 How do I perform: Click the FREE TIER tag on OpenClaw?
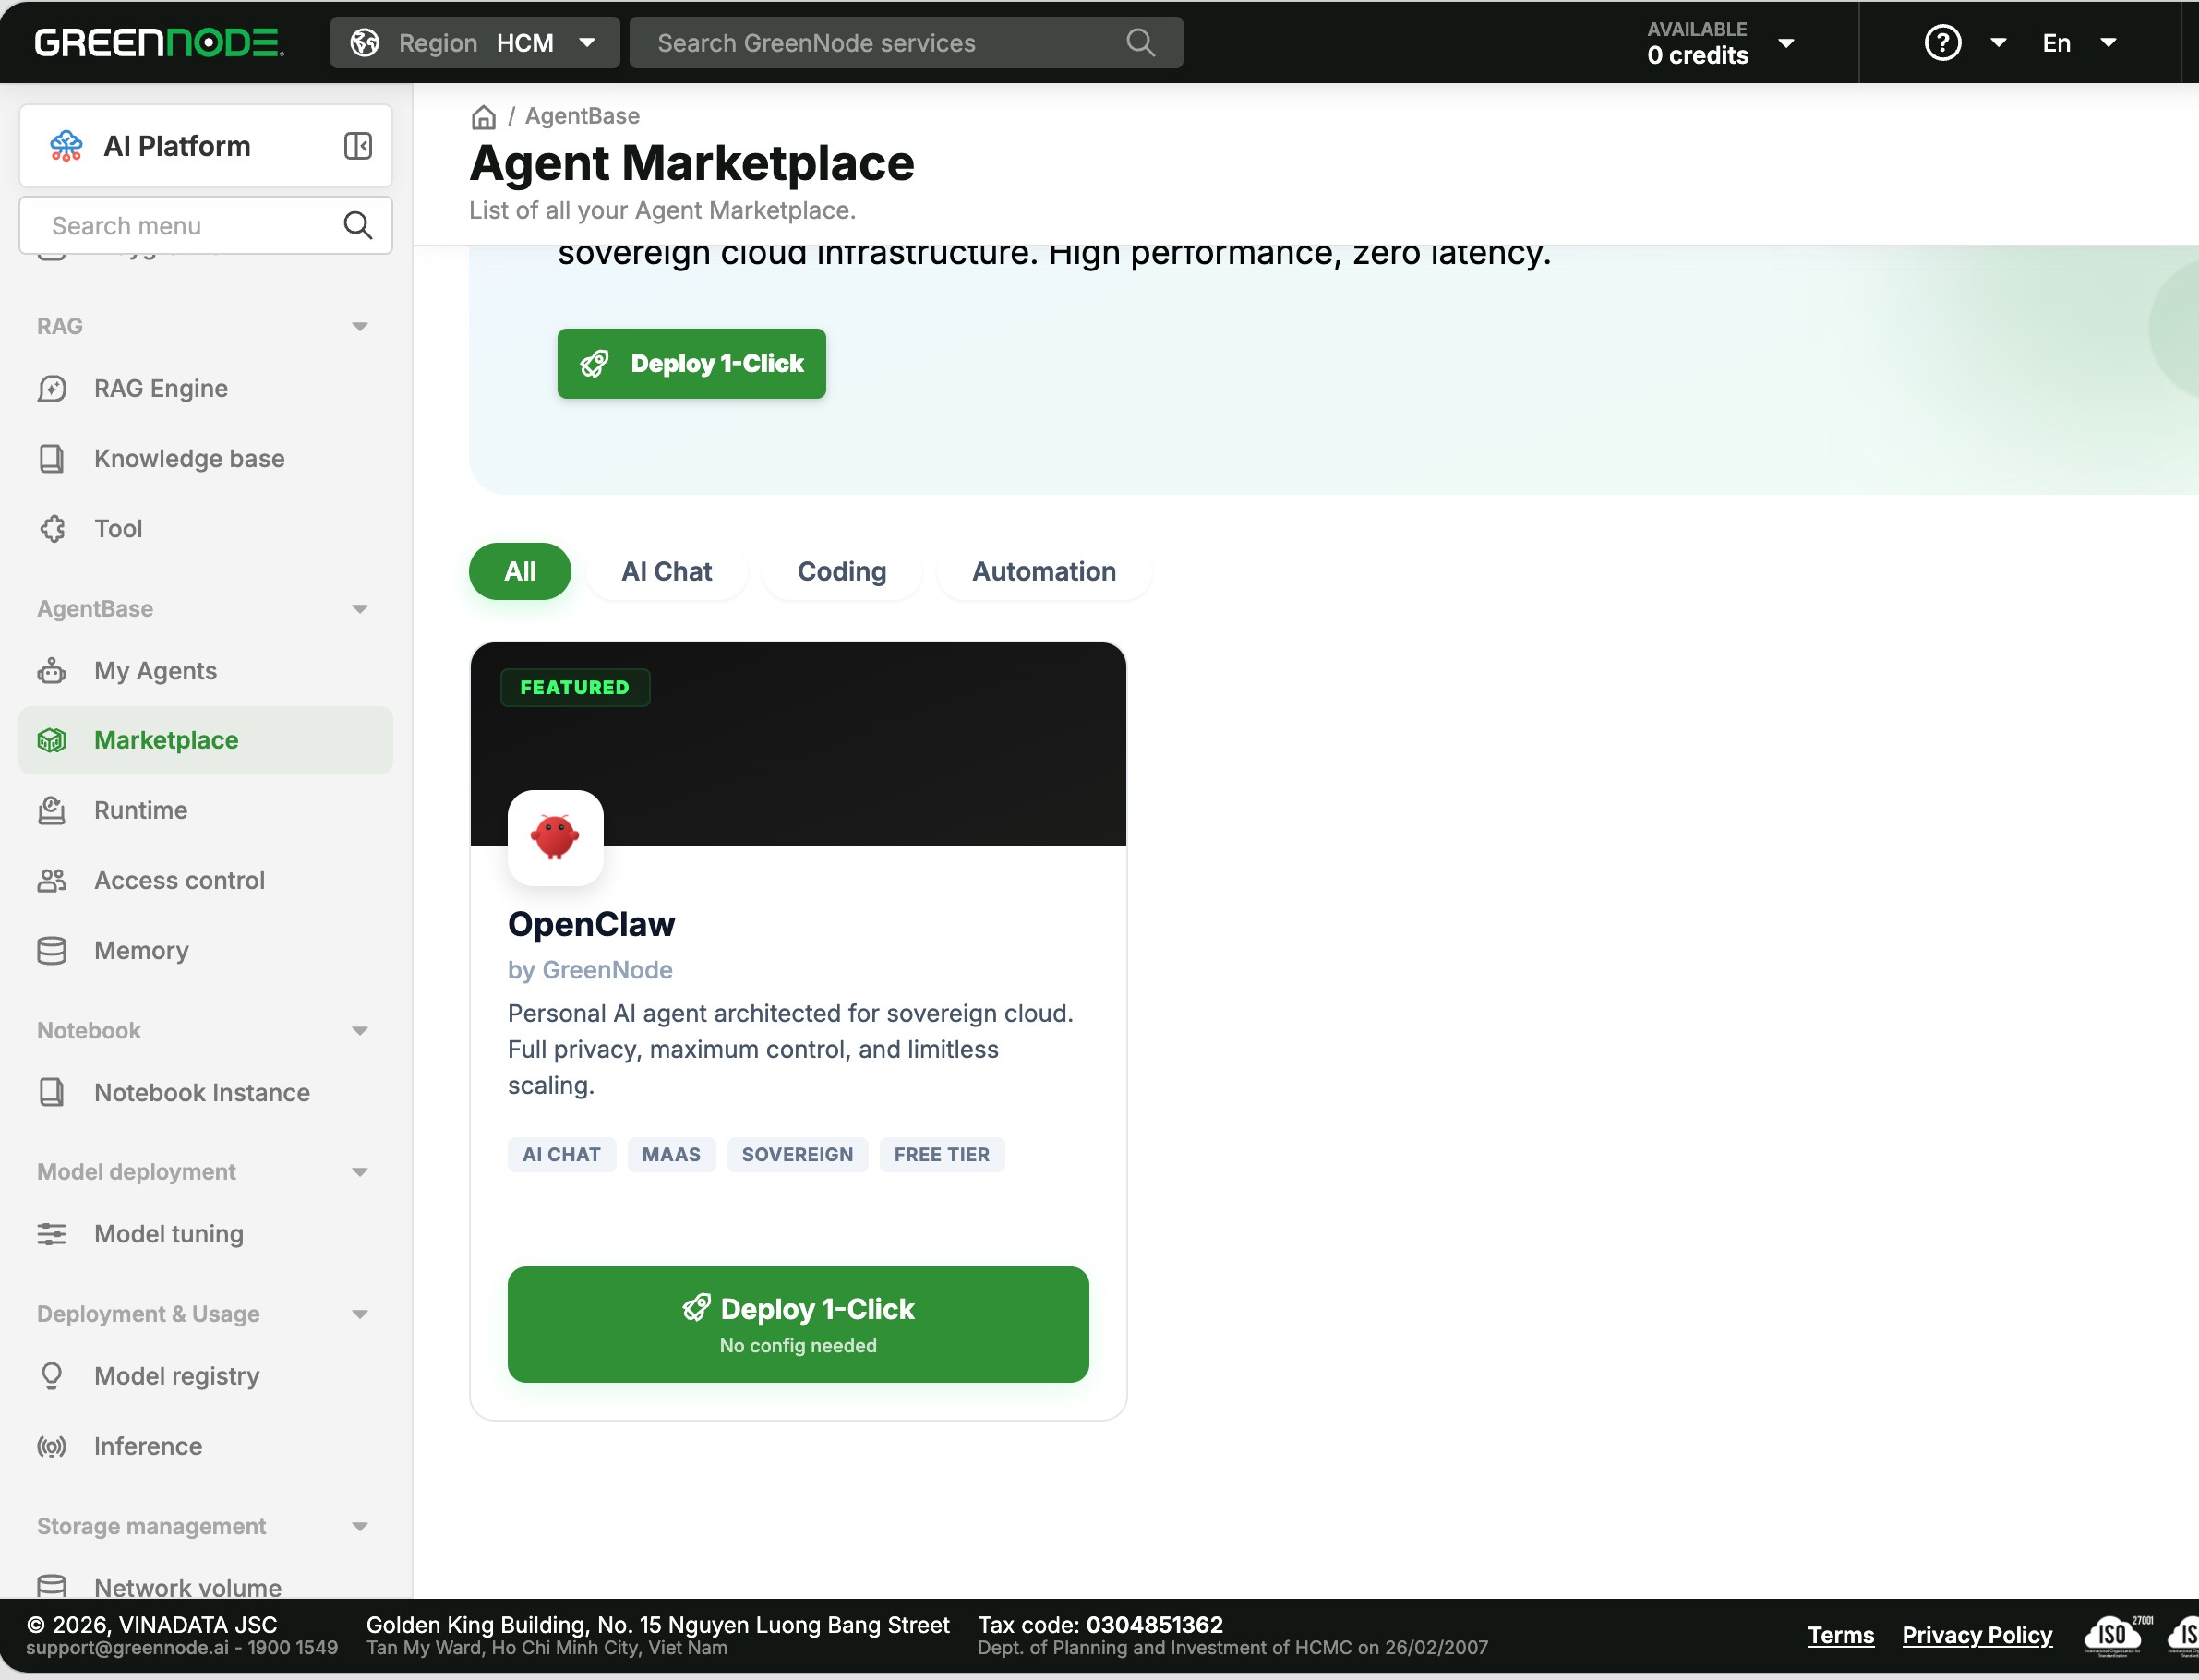(942, 1154)
